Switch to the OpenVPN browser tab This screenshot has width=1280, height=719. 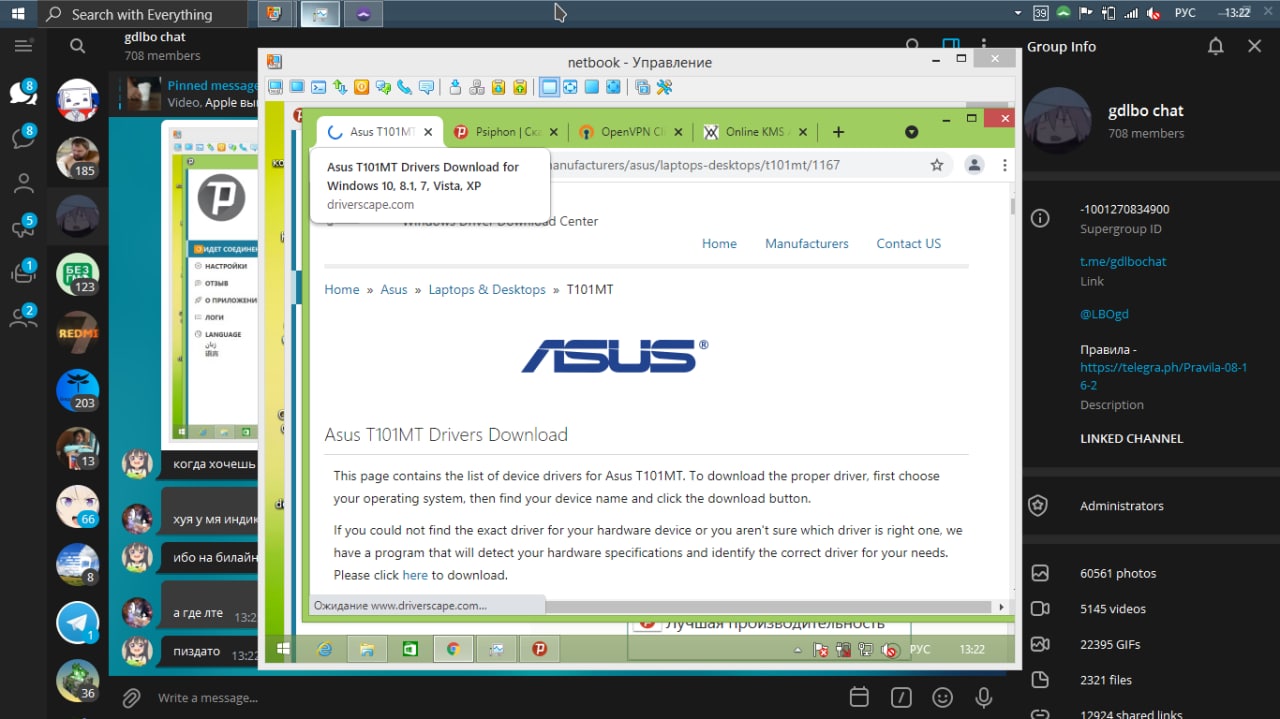point(632,132)
